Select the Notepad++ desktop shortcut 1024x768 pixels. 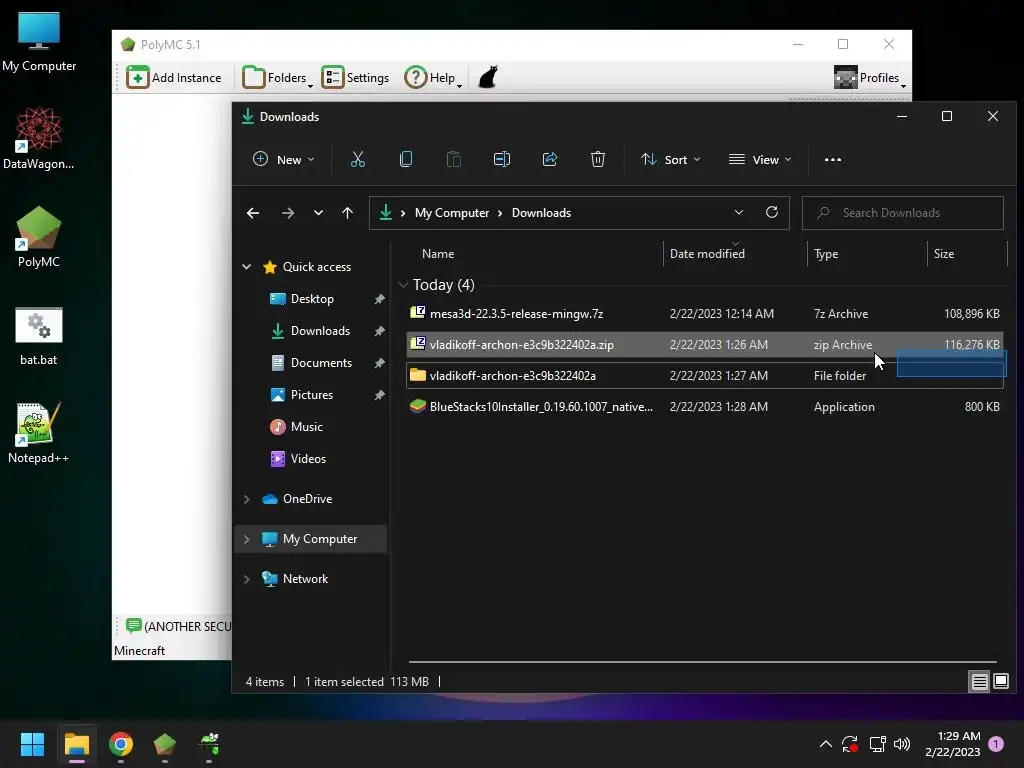pyautogui.click(x=39, y=433)
